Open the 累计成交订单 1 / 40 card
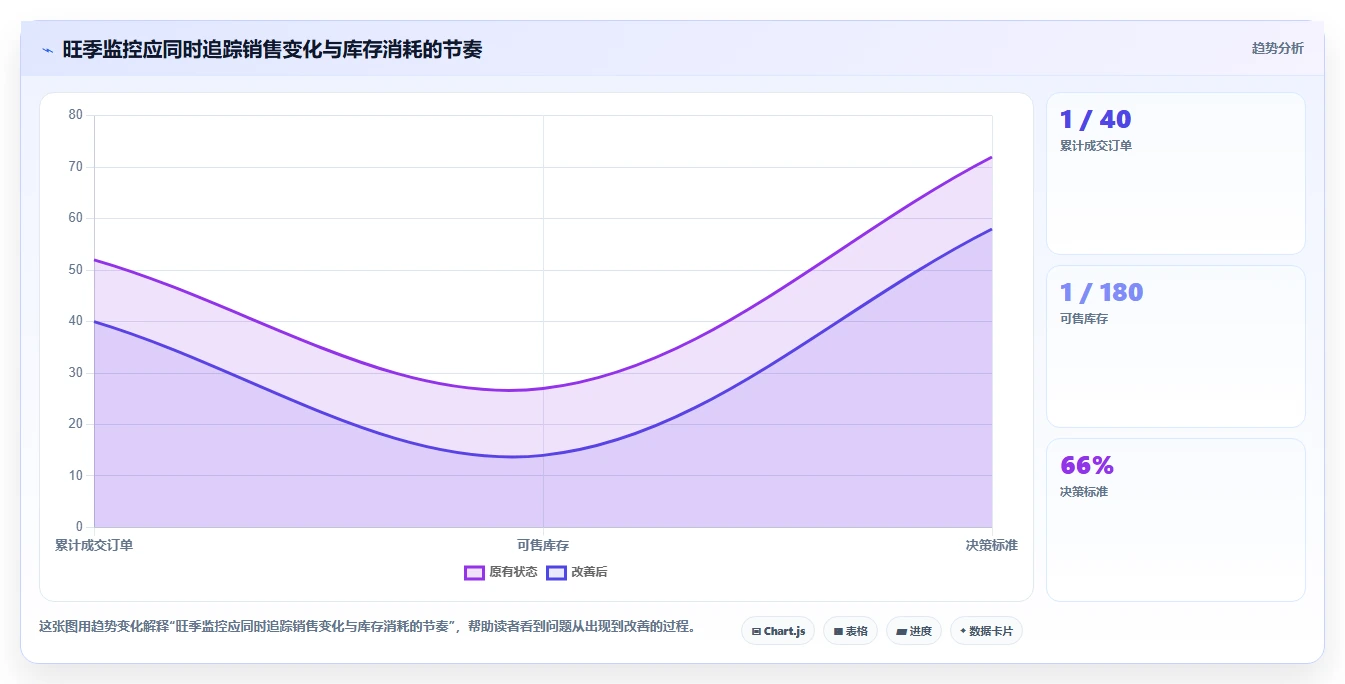 tap(1176, 174)
